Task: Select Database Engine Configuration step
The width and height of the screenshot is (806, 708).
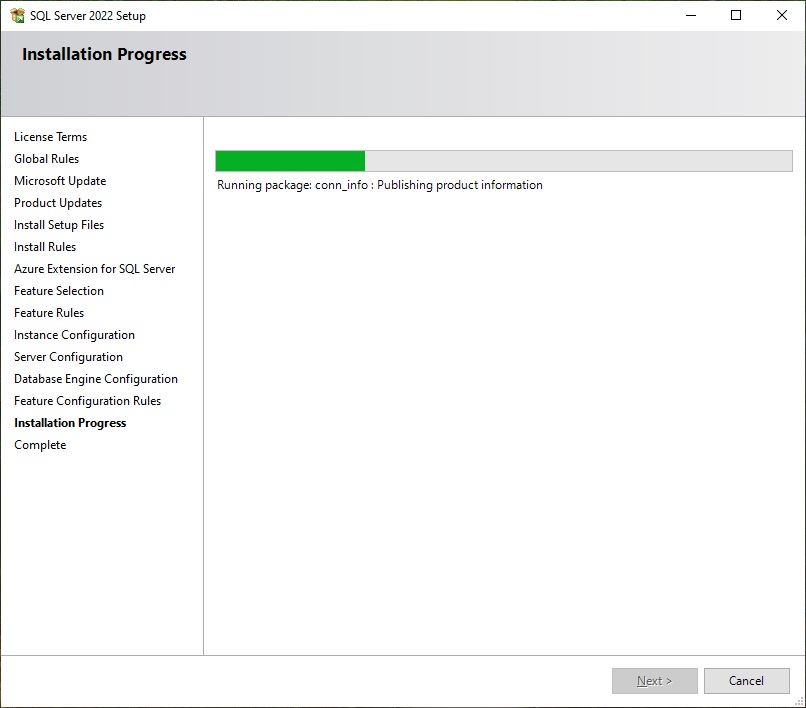Action: (96, 379)
